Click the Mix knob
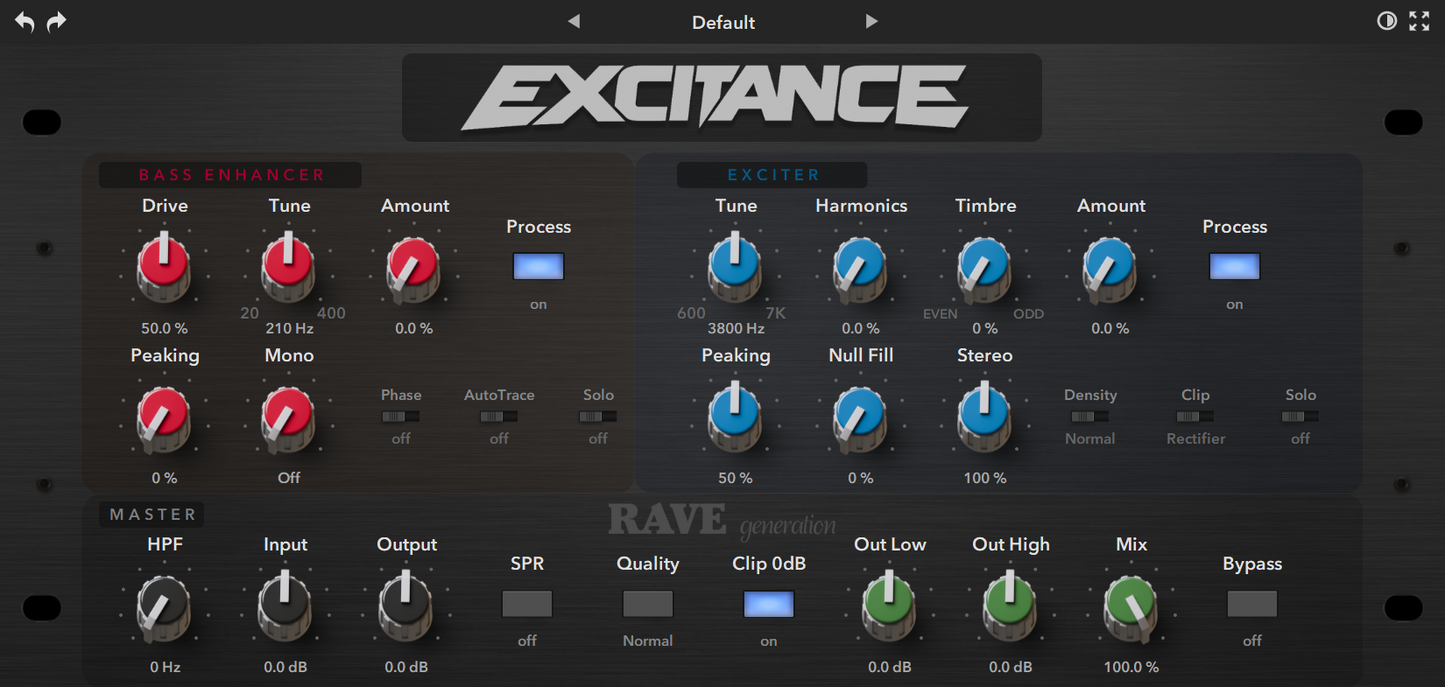This screenshot has height=687, width=1445. 1131,607
